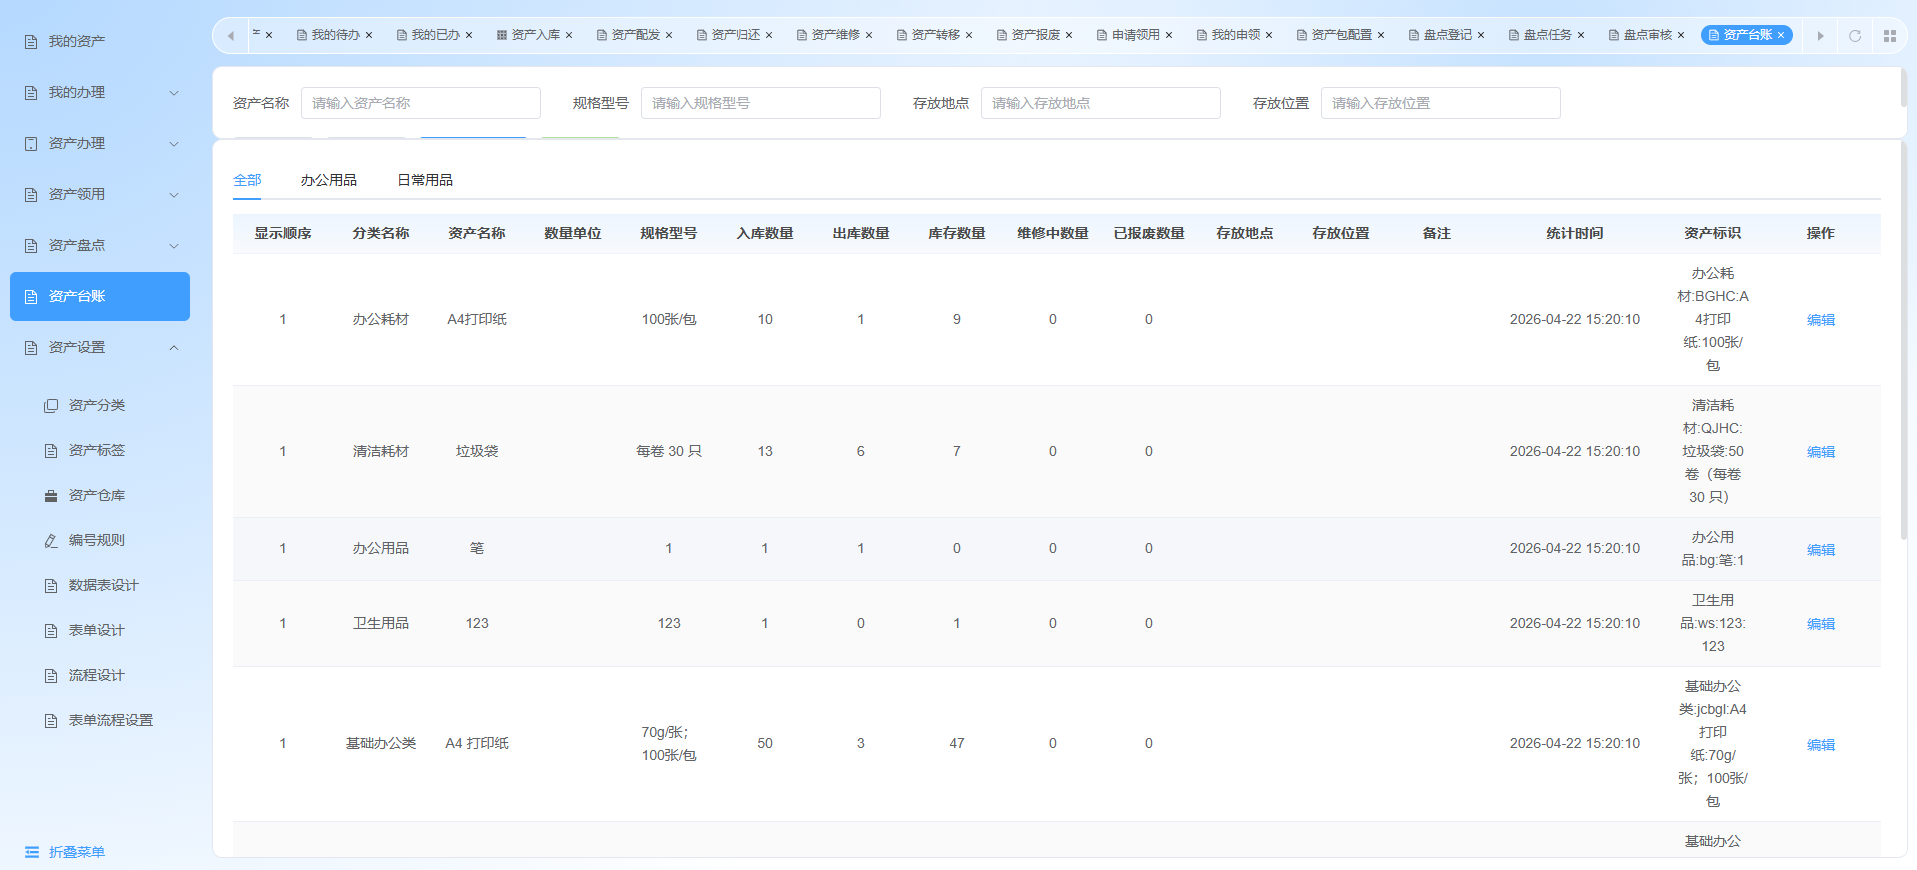This screenshot has height=870, width=1917.
Task: Switch to the 资产包配置 tab
Action: pos(1341,35)
